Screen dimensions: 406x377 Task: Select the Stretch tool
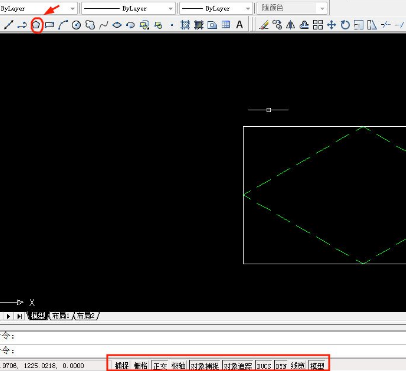372,25
